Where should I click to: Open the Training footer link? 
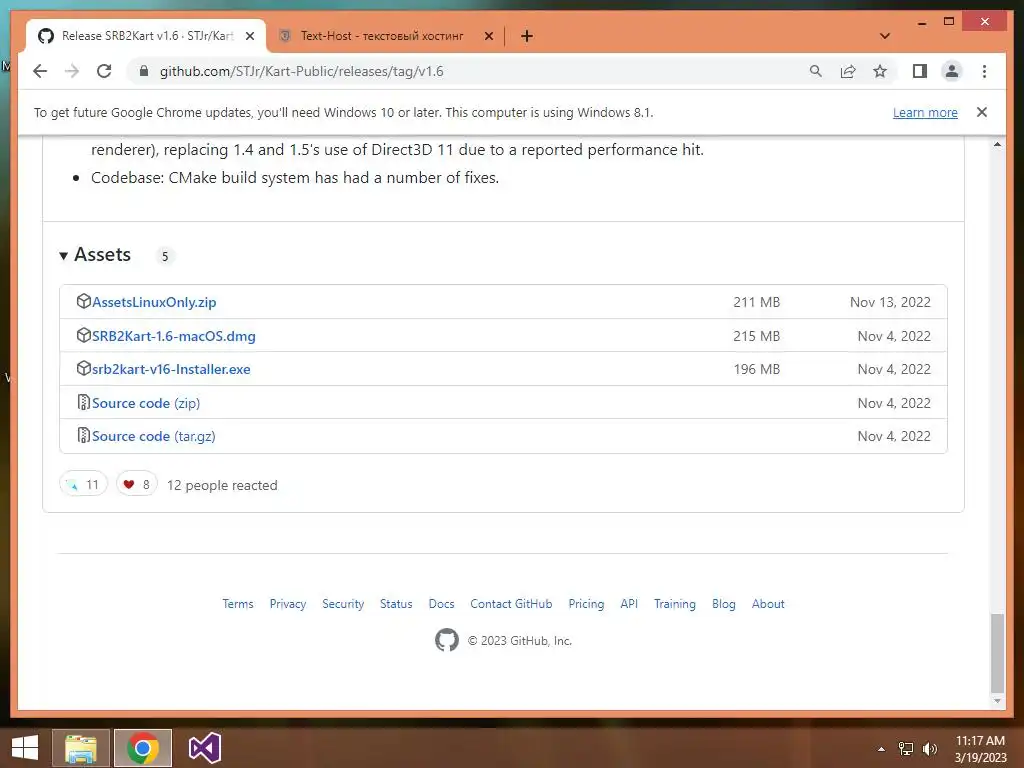(675, 604)
